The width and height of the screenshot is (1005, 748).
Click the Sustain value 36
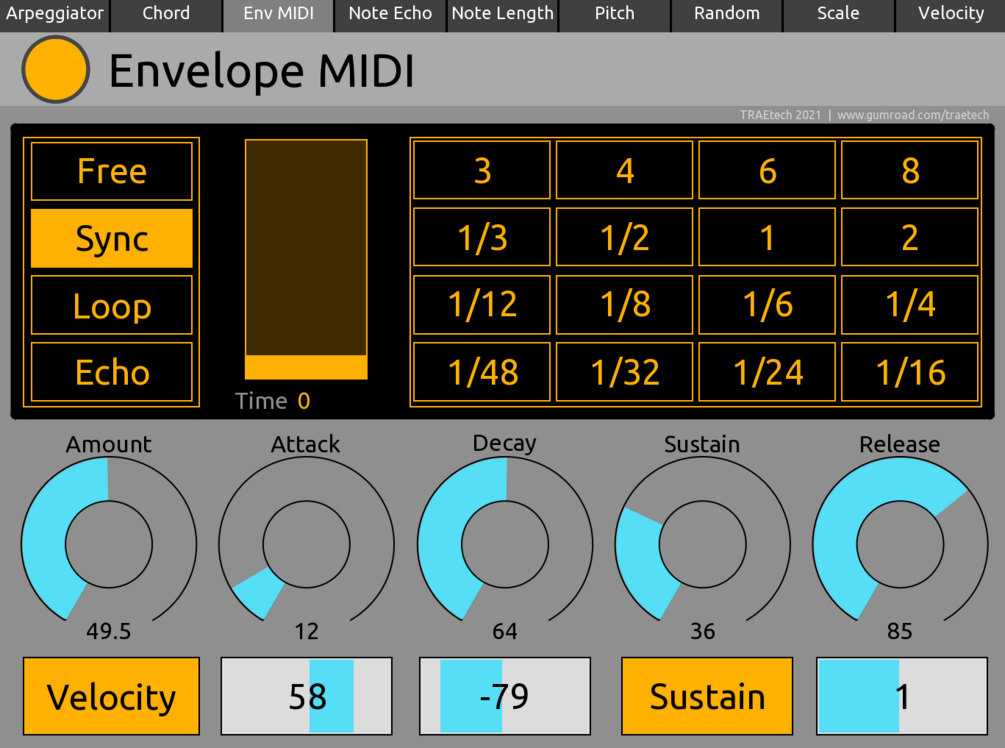[x=702, y=631]
